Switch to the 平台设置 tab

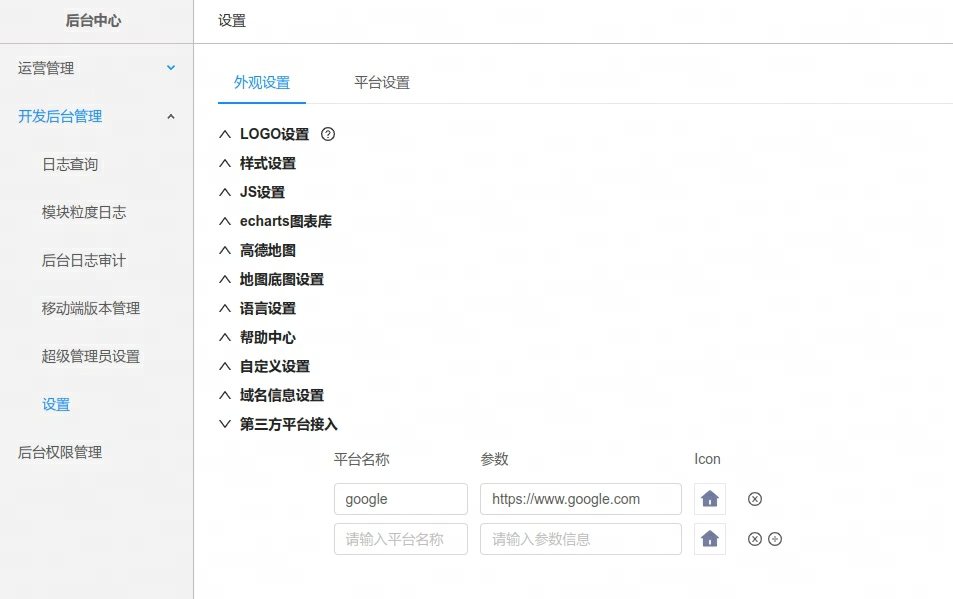click(x=382, y=82)
